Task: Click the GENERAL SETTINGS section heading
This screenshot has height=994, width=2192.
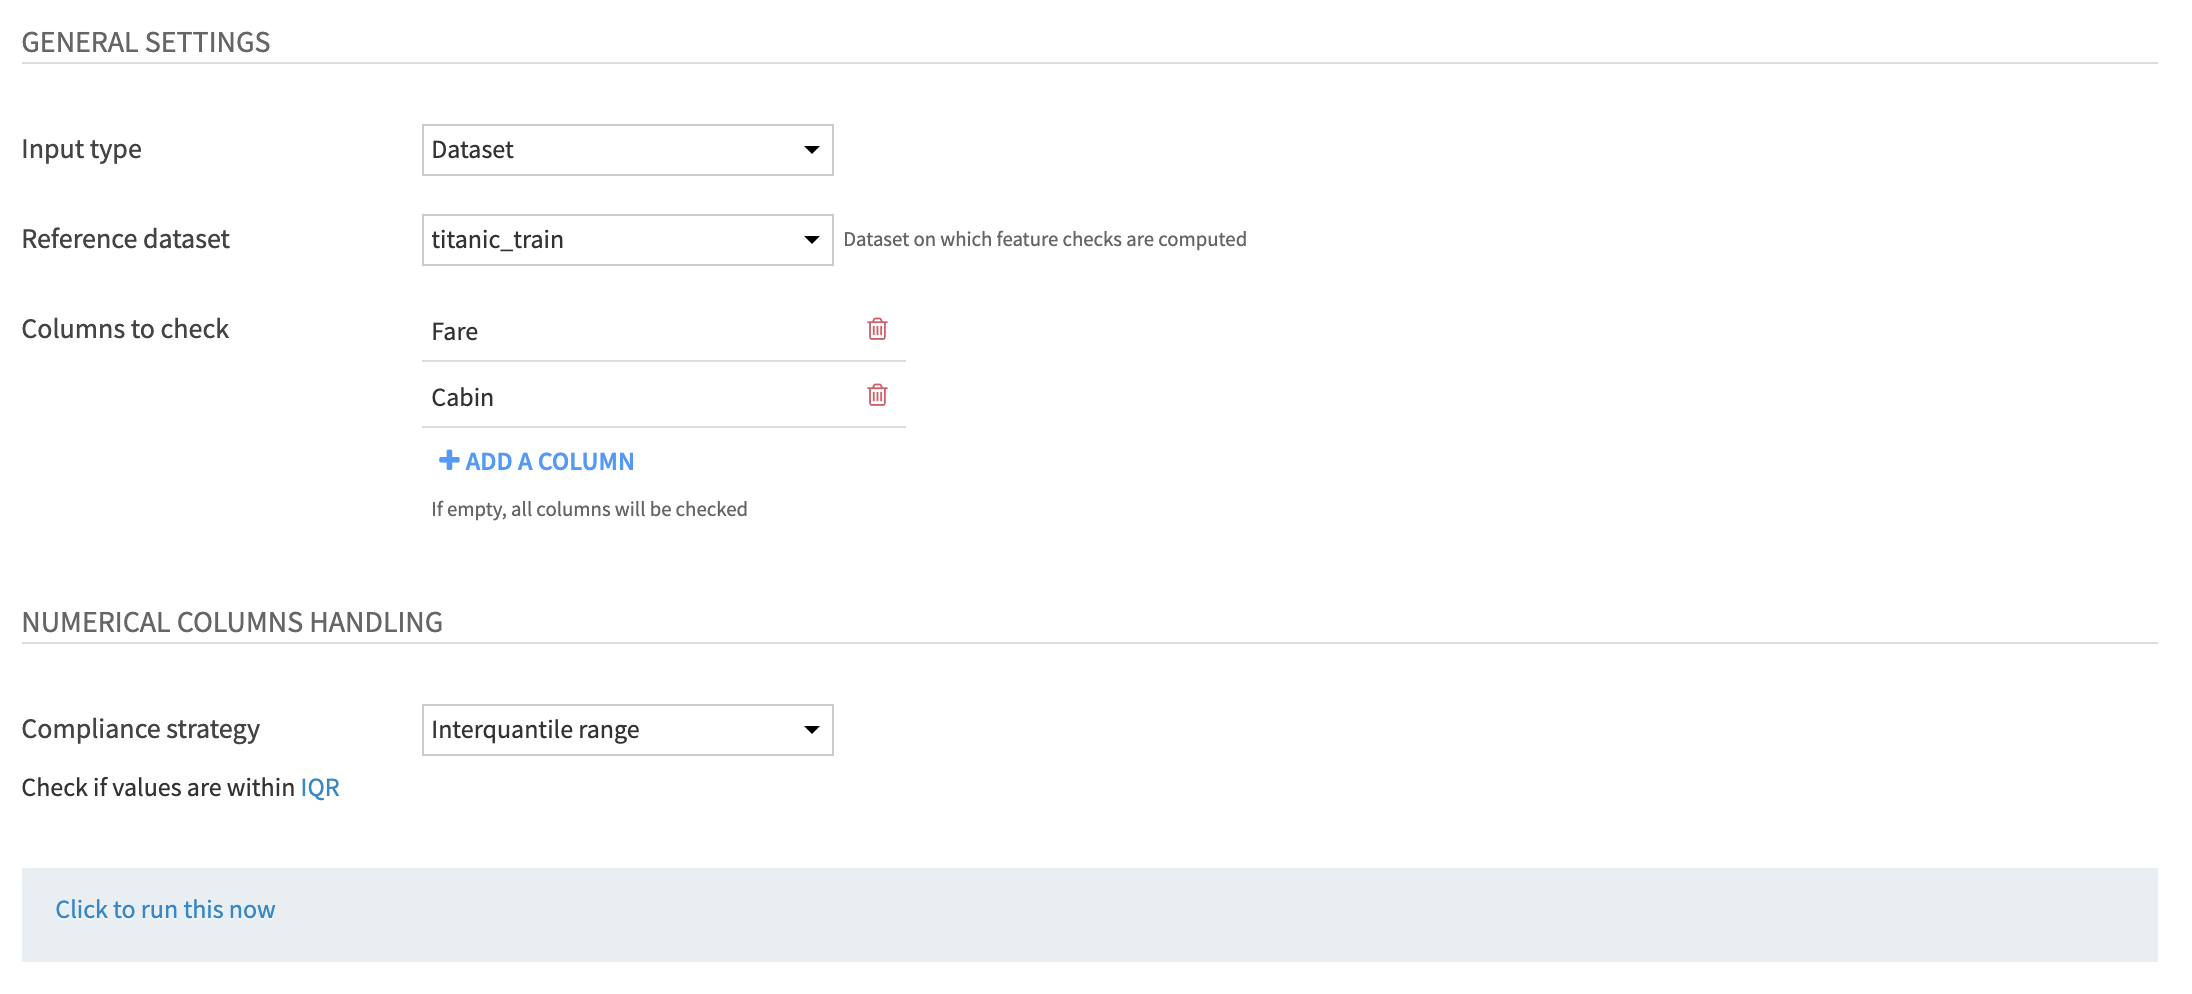Action: 146,42
